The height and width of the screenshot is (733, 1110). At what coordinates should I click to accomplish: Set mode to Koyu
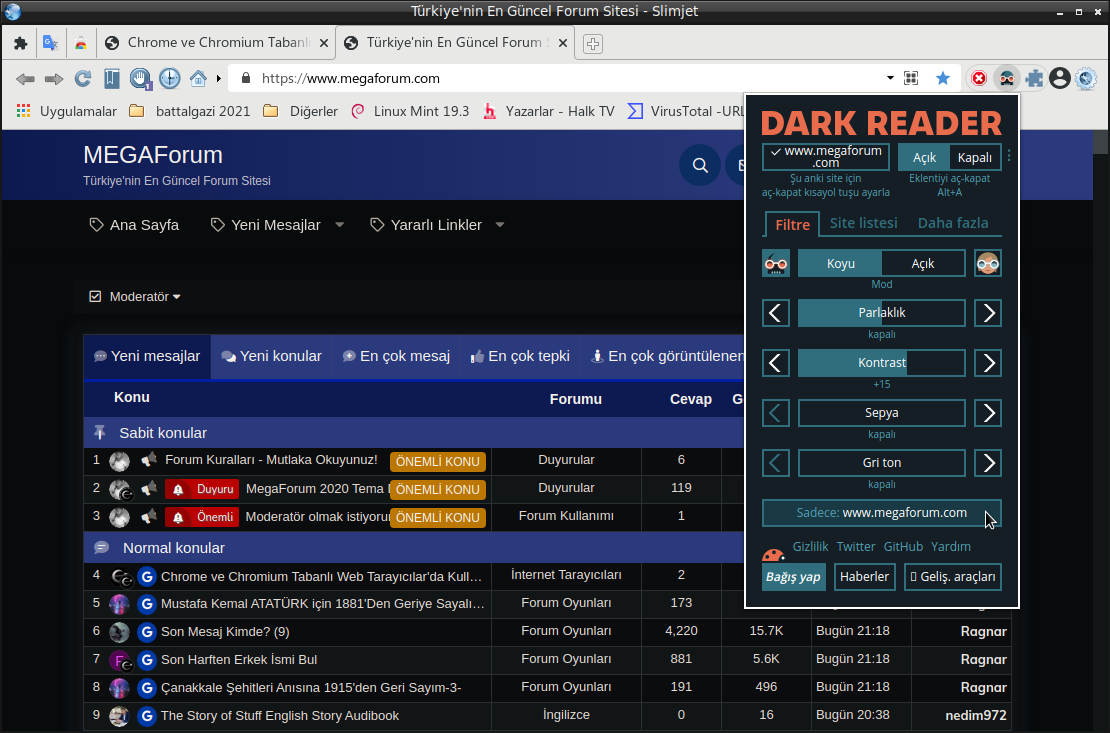[840, 263]
